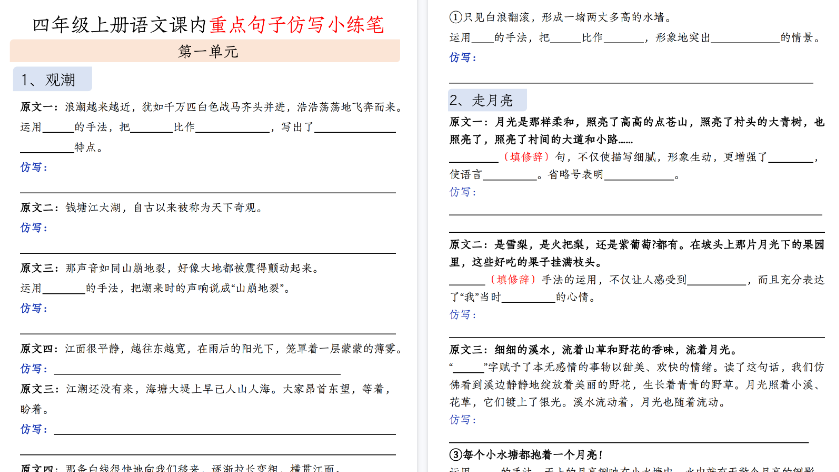Viewport: 839px width, 472px height.
Task: Click the 仿写 label under 山崩地裂 sentence
Action: (x=34, y=308)
